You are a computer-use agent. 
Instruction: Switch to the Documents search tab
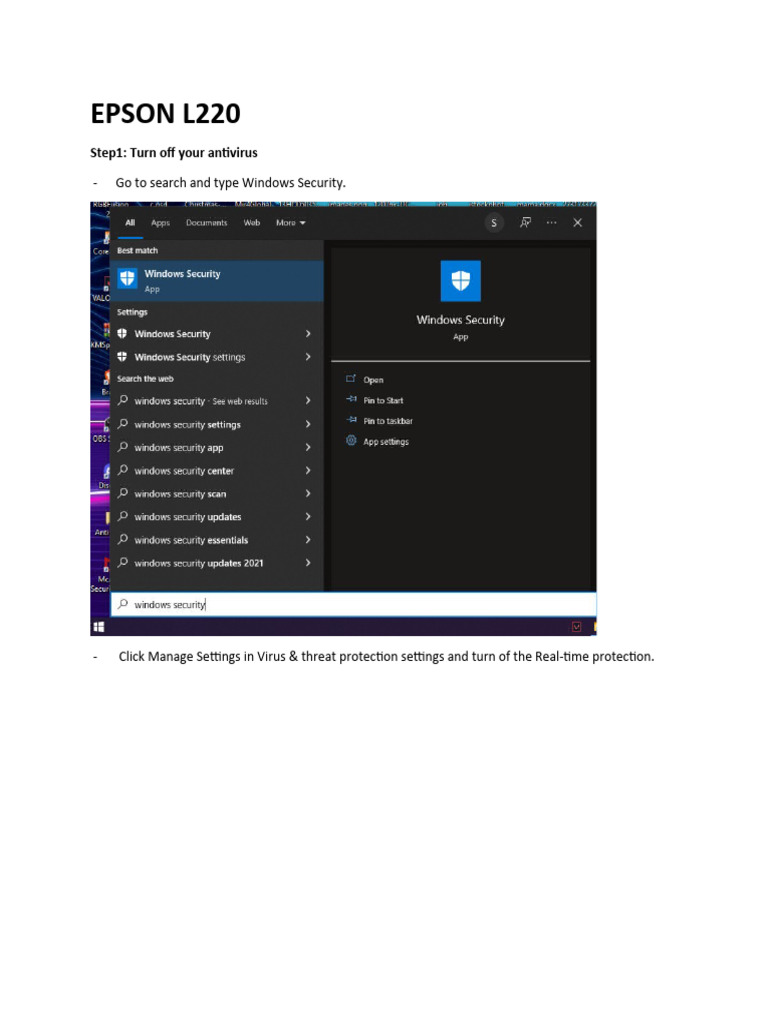(206, 223)
